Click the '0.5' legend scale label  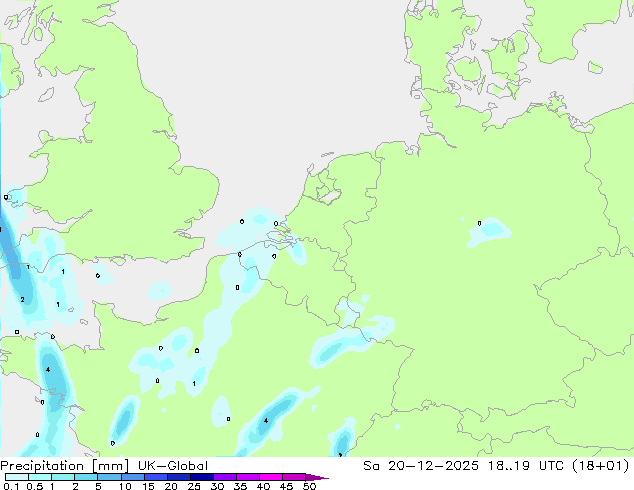point(35,486)
